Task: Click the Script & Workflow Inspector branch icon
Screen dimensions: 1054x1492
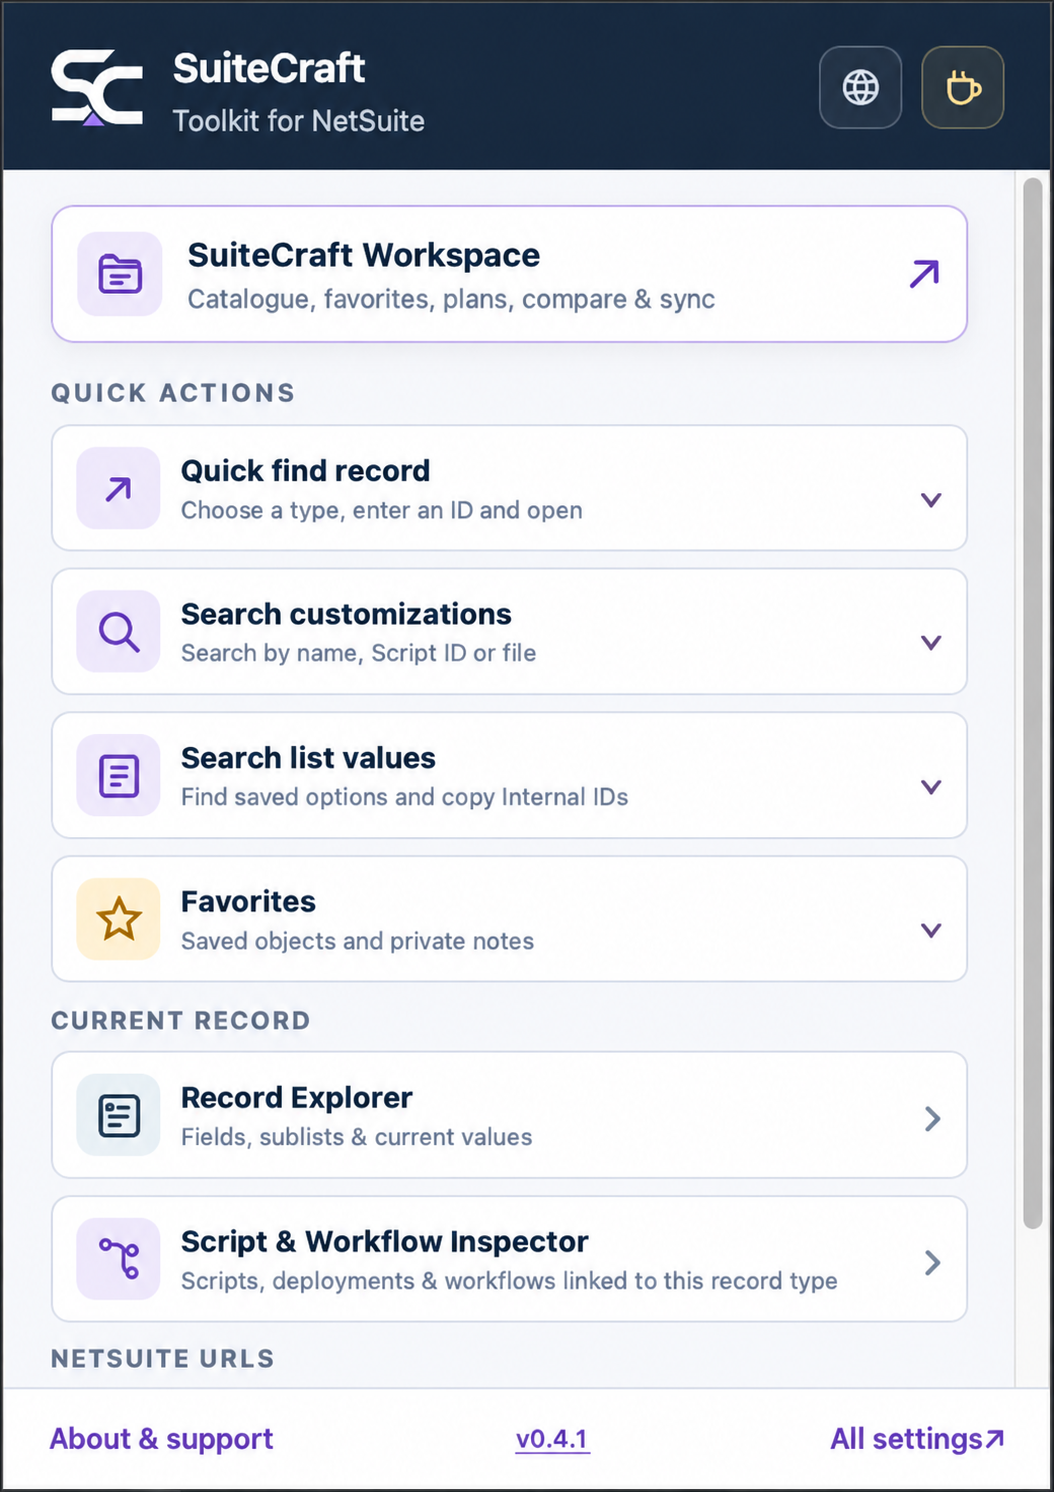Action: coord(118,1259)
